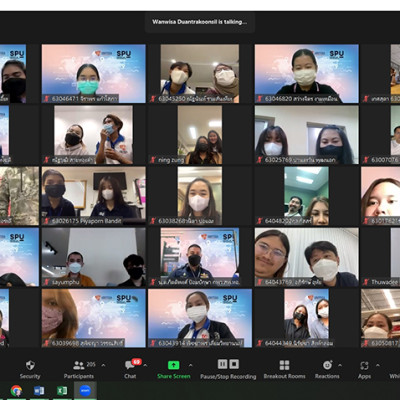
Task: Click the 'sayumphu' name label
Action: (66, 282)
